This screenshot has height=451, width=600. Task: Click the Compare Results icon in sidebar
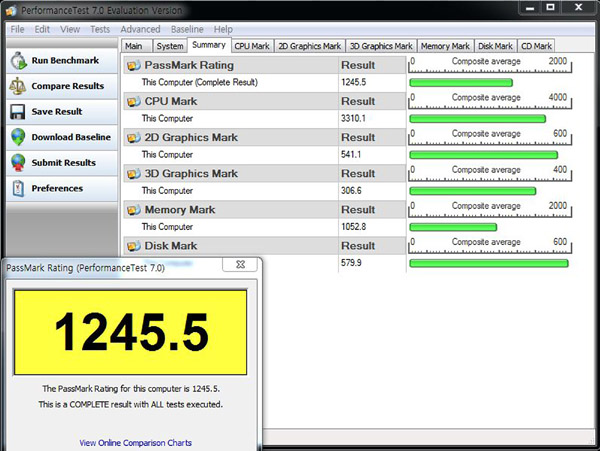point(17,86)
